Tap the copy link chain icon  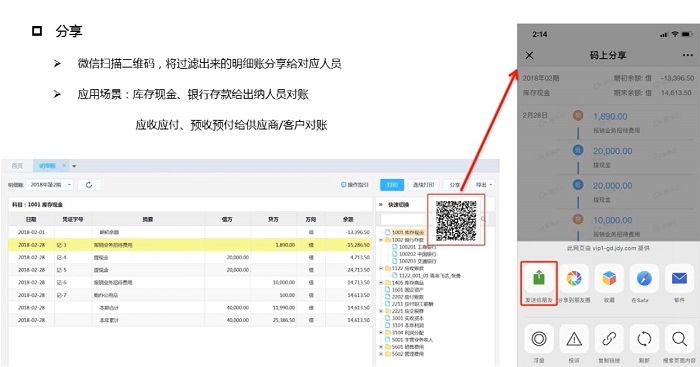[609, 339]
